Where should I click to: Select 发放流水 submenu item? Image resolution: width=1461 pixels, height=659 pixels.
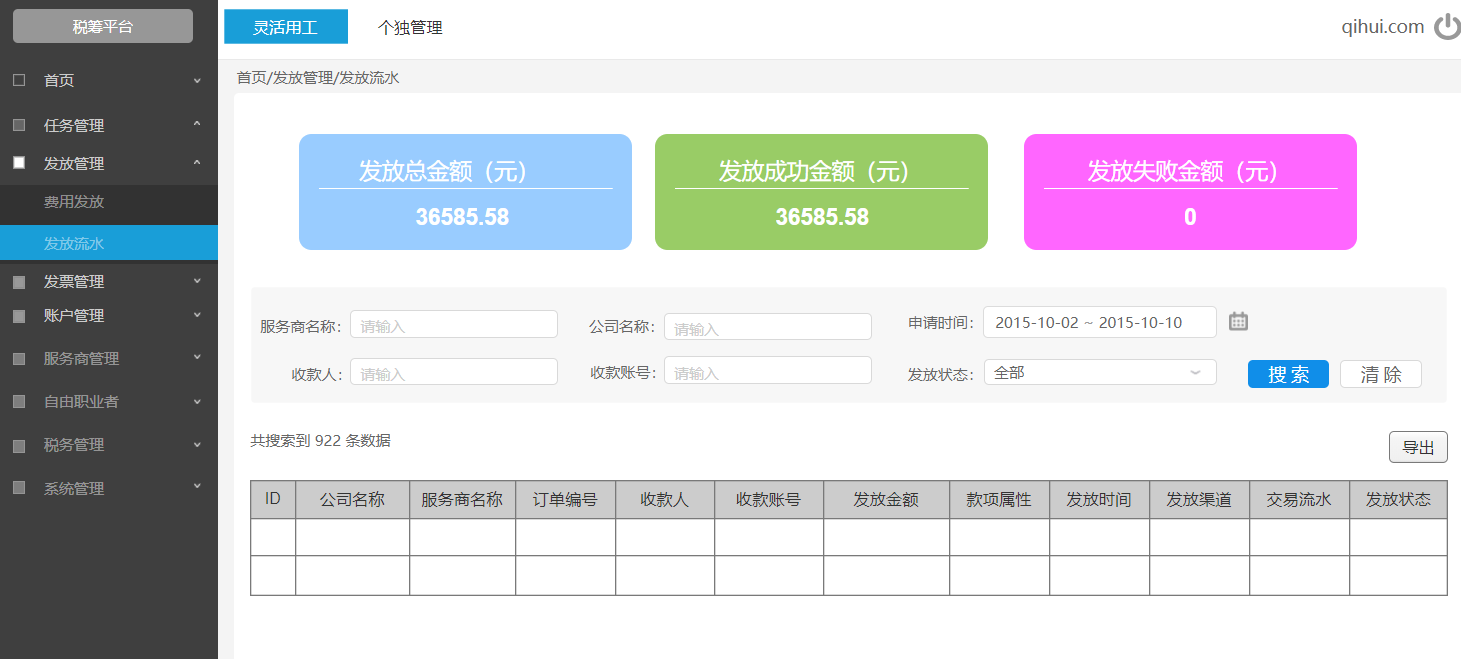109,243
